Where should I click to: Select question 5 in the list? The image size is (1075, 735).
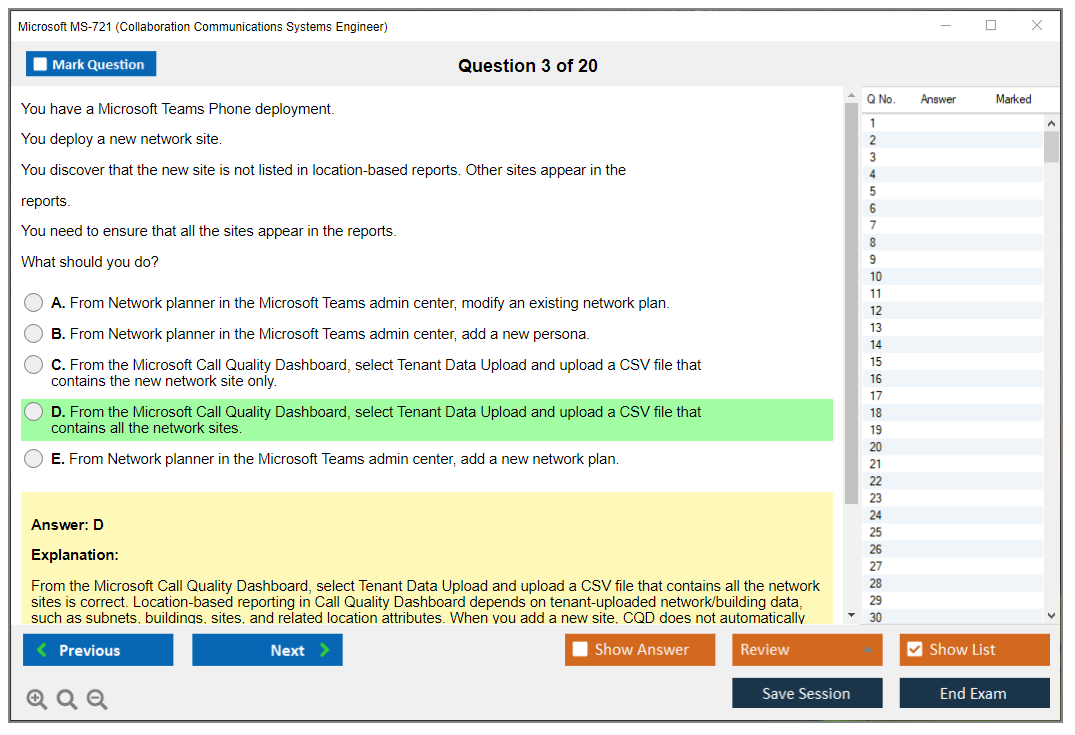pyautogui.click(x=953, y=191)
